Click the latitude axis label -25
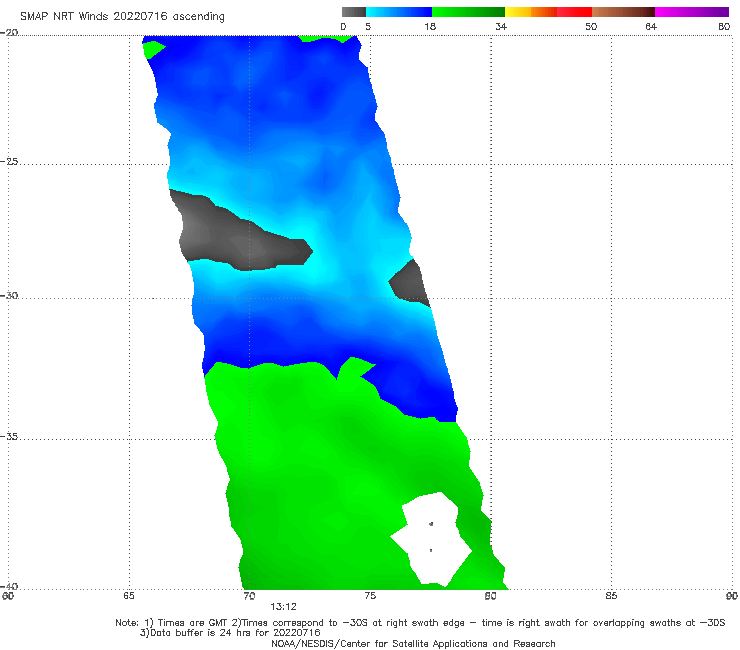Screen dimensions: 740x650 click(x=9, y=162)
